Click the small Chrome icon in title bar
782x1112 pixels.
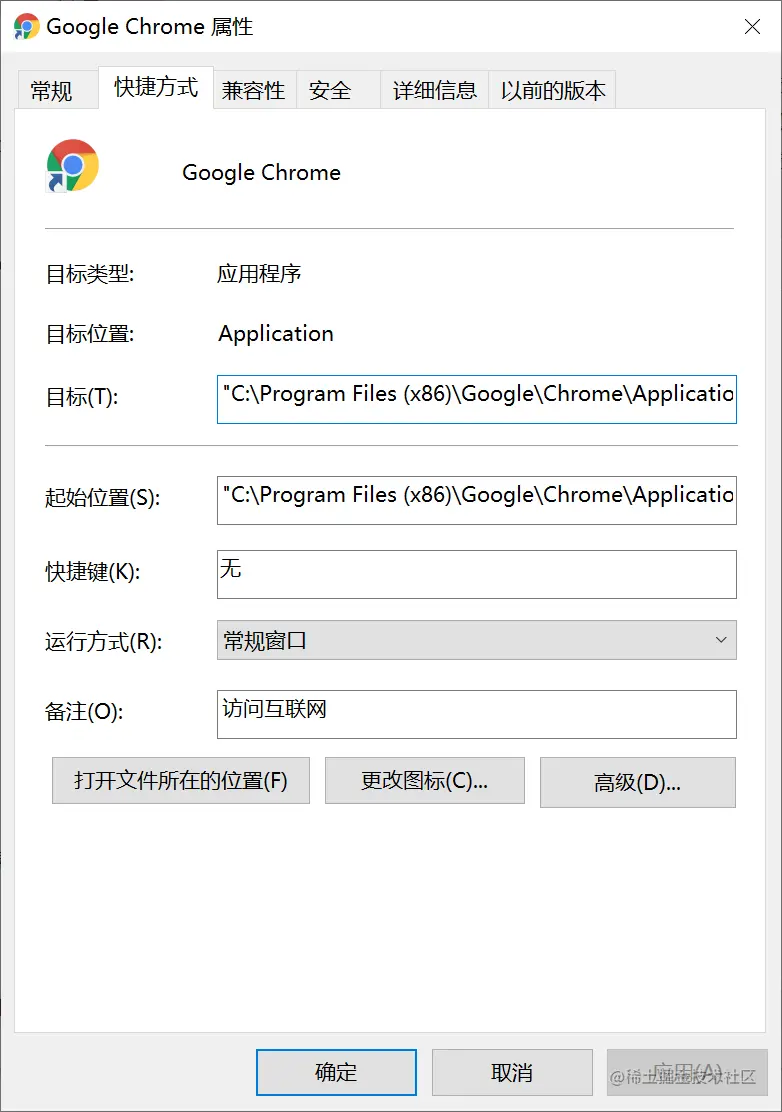[x=25, y=26]
